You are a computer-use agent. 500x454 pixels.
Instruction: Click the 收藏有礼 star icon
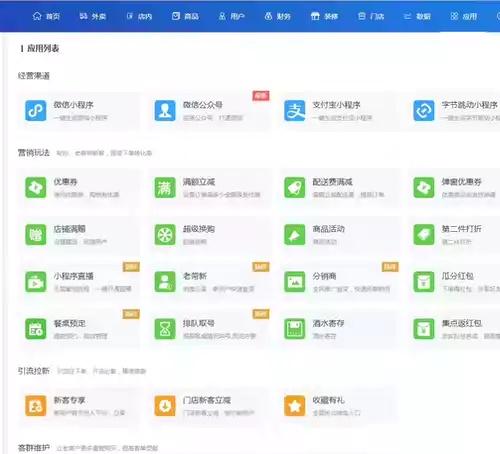295,406
